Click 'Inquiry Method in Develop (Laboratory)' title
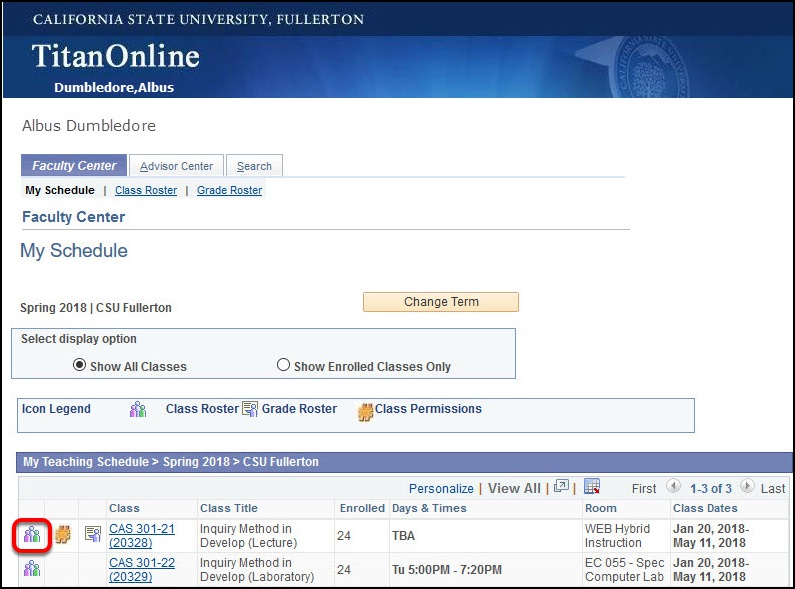This screenshot has width=795, height=589. click(257, 570)
